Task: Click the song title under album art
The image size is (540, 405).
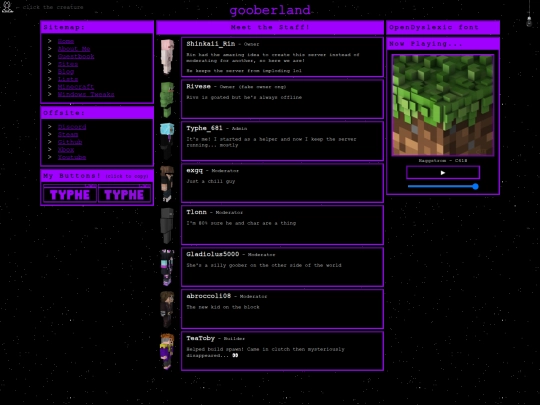Action: coord(443,160)
